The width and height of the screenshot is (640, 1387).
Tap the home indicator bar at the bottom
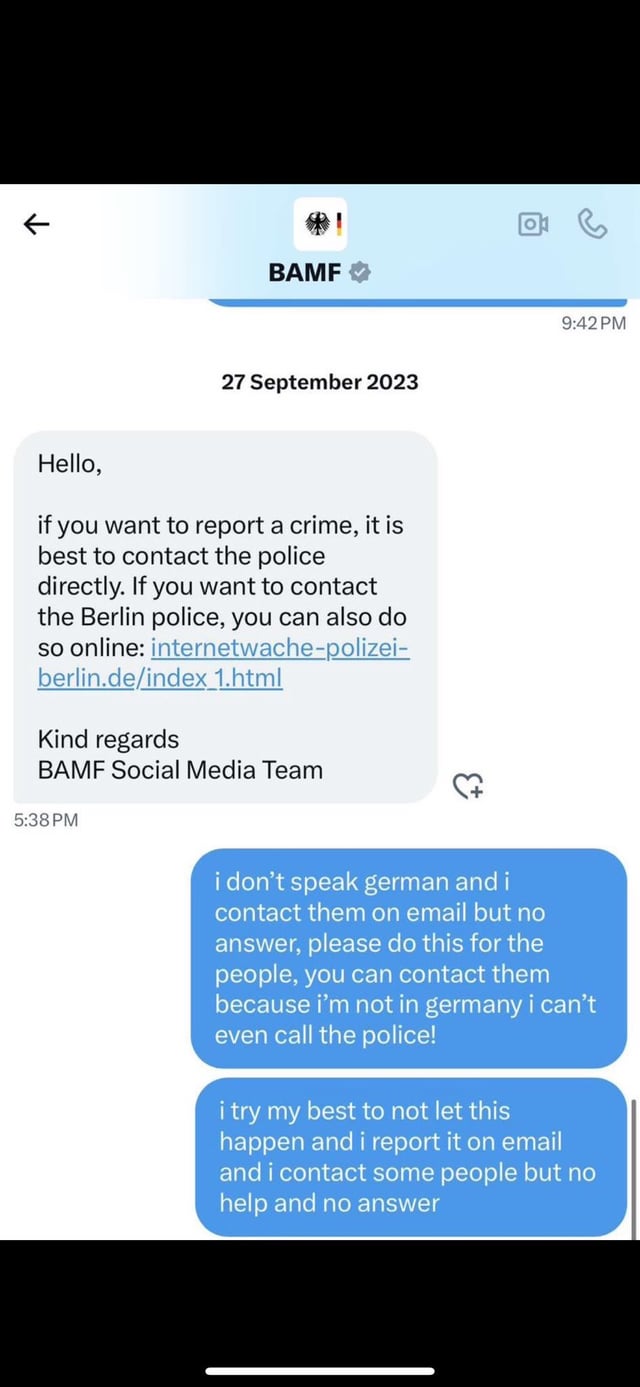(x=320, y=1371)
